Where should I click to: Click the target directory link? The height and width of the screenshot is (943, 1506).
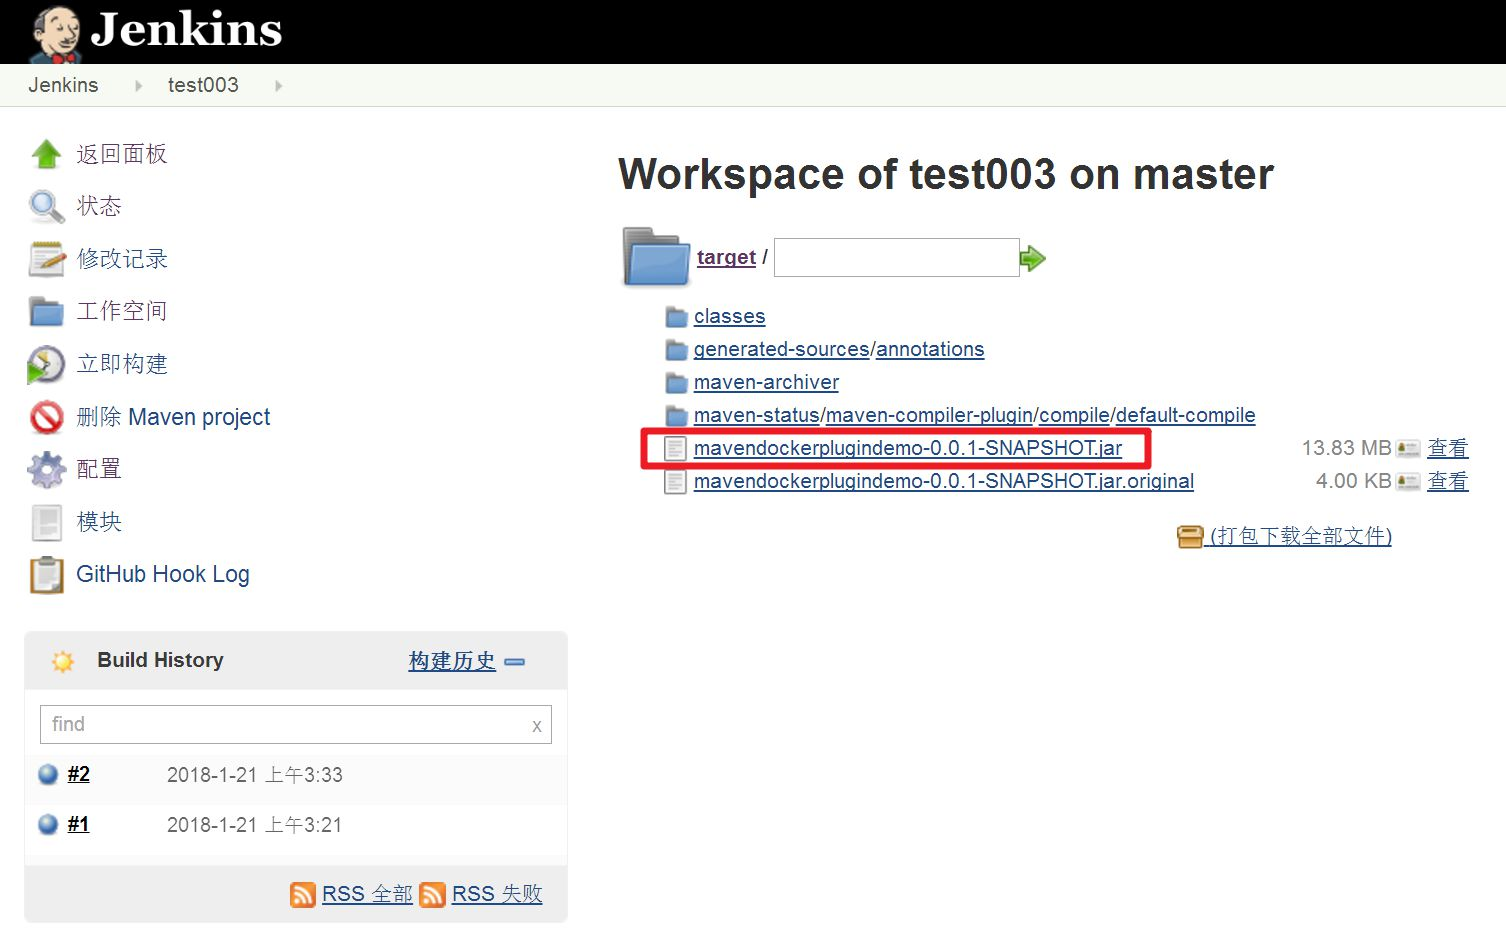(726, 257)
